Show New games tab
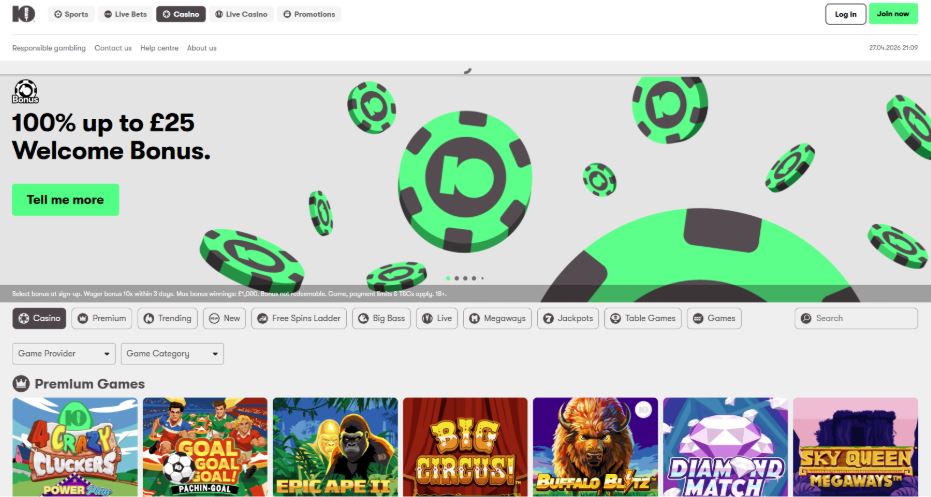 coord(224,318)
